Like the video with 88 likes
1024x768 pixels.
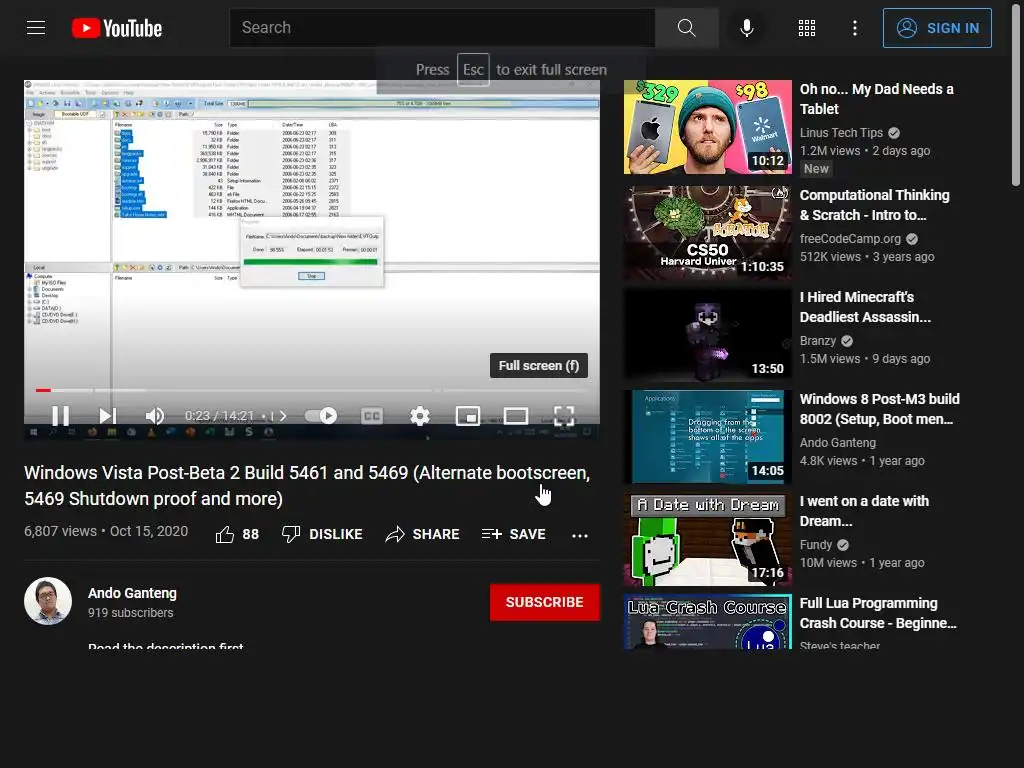(x=237, y=534)
